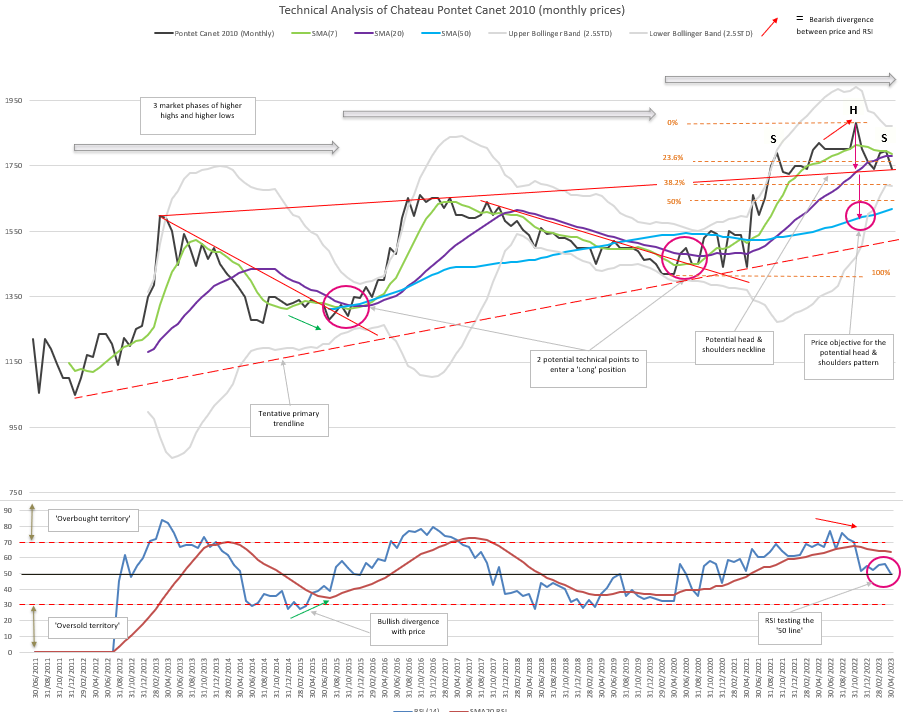903x712 pixels.
Task: Click the 38.2% Fibonacci level label
Action: point(674,183)
